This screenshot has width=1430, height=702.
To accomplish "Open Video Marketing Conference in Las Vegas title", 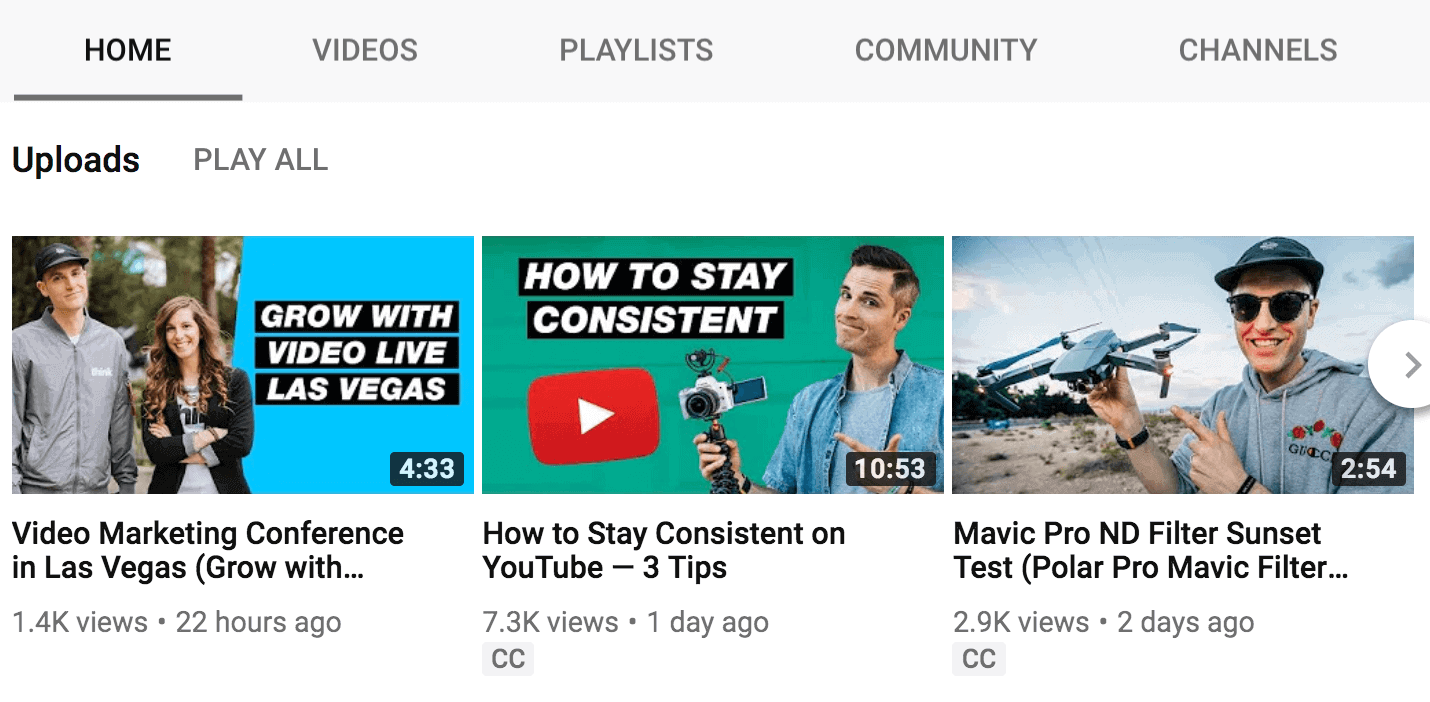I will tap(208, 550).
